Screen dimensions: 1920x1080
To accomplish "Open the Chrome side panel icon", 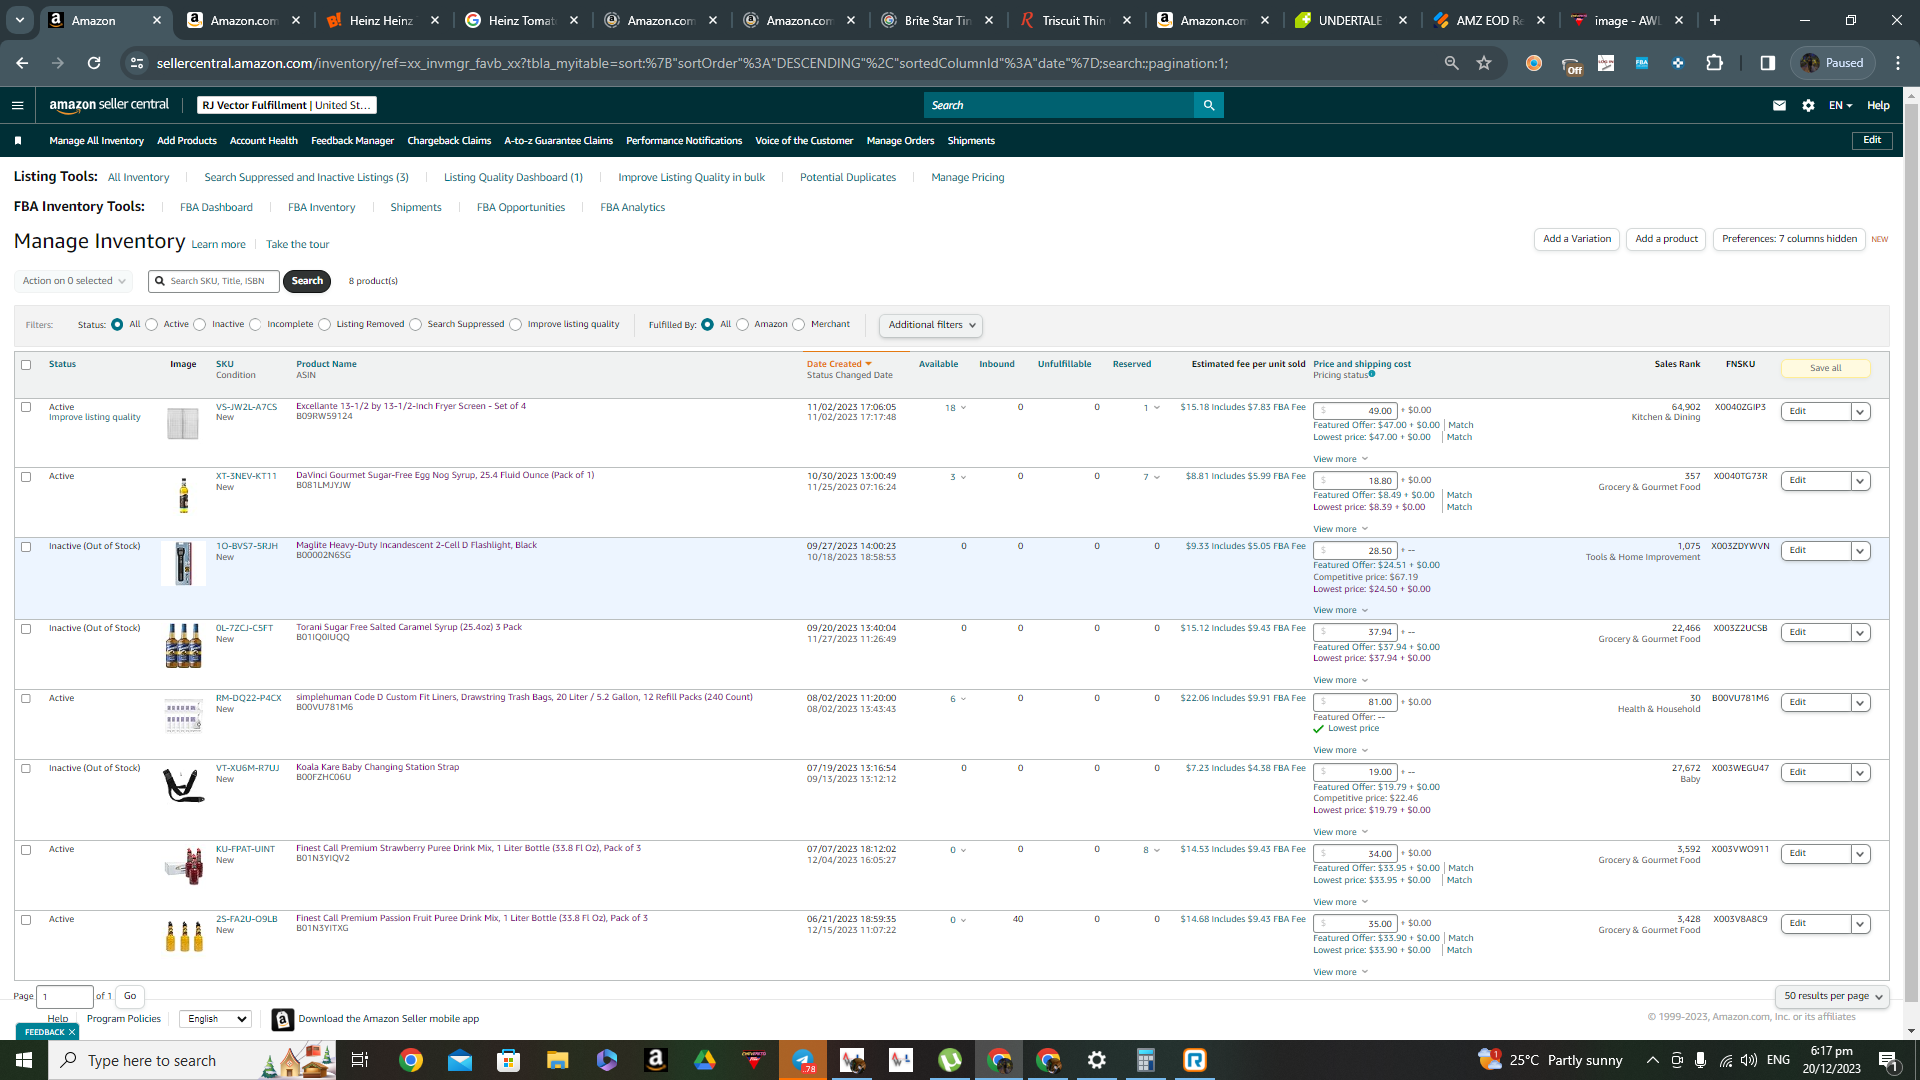I will click(x=1768, y=63).
